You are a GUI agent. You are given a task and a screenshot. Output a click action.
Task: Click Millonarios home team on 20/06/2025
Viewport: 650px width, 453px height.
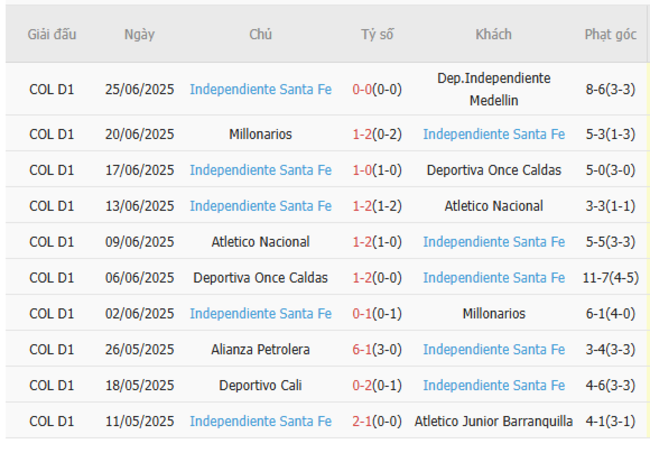pos(260,133)
